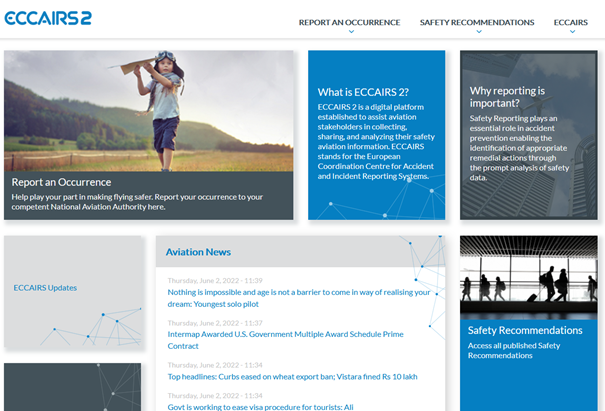
Task: Click the Aviation News heading
Action: click(x=198, y=252)
